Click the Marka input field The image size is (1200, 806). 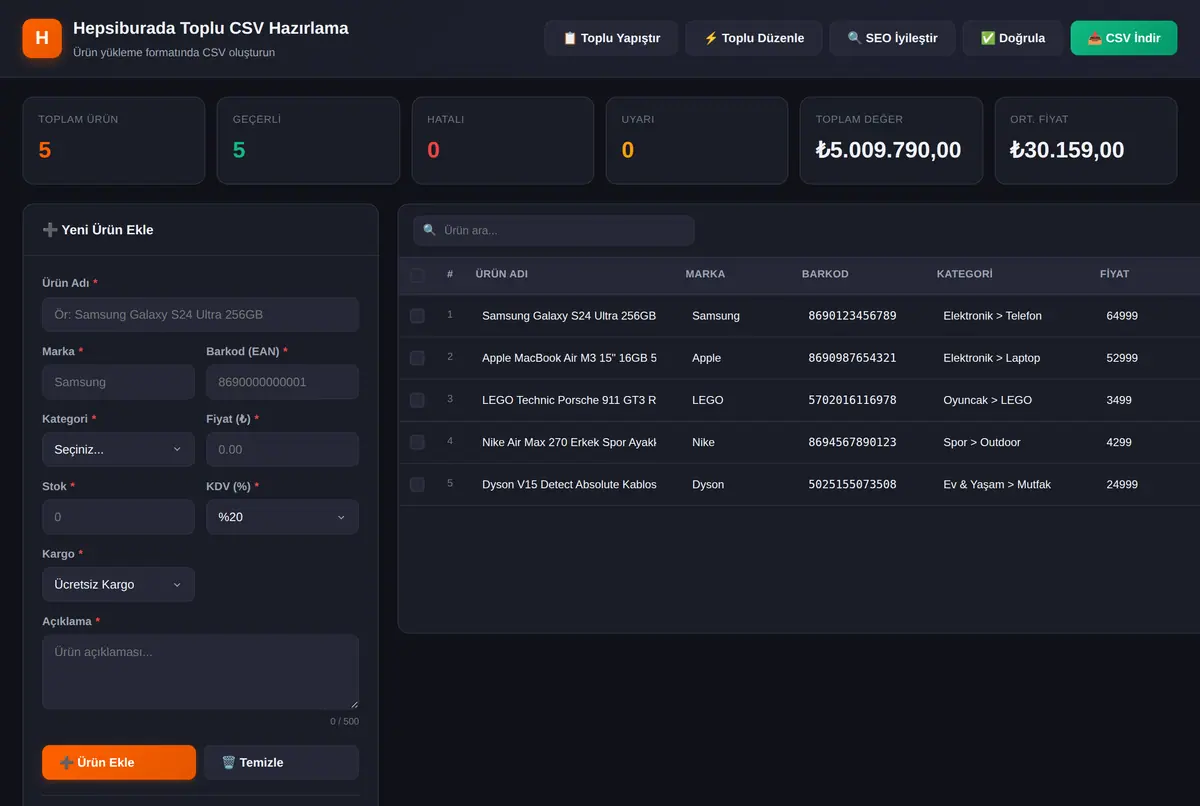[118, 382]
